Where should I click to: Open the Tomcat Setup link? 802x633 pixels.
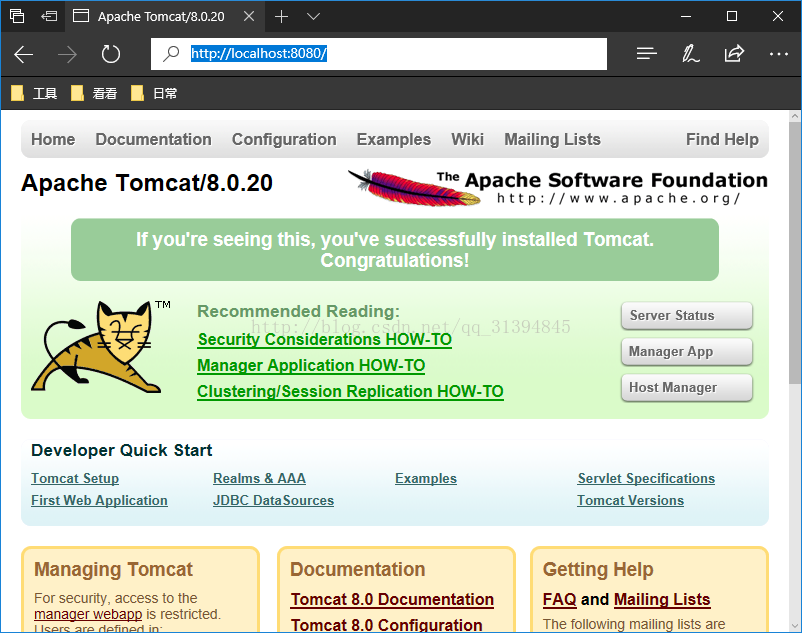pos(75,479)
